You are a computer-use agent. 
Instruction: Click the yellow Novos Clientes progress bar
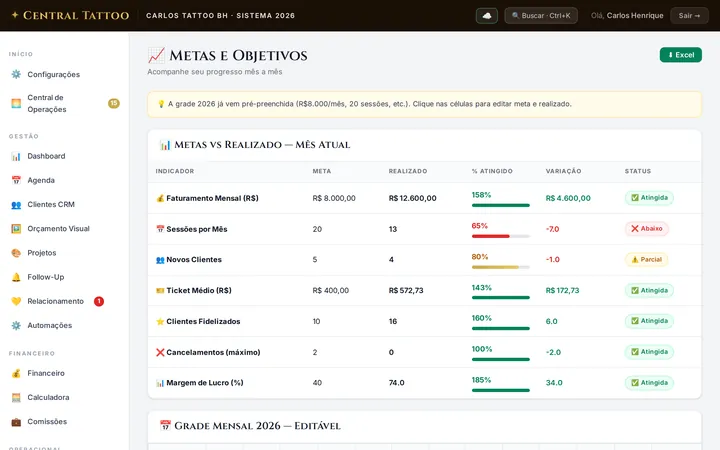[x=501, y=267]
